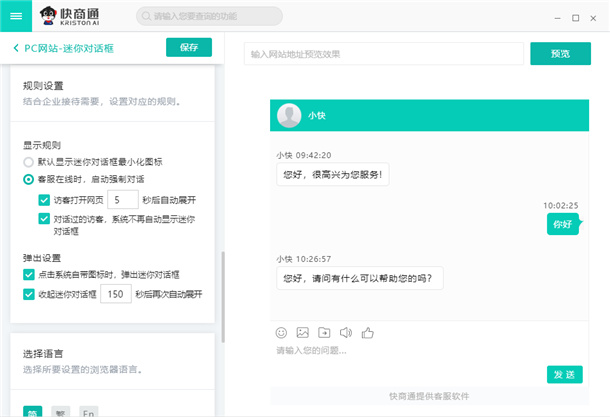Select 客服在线时，启动强制对话 radio option
The height and width of the screenshot is (417, 610).
29,179
